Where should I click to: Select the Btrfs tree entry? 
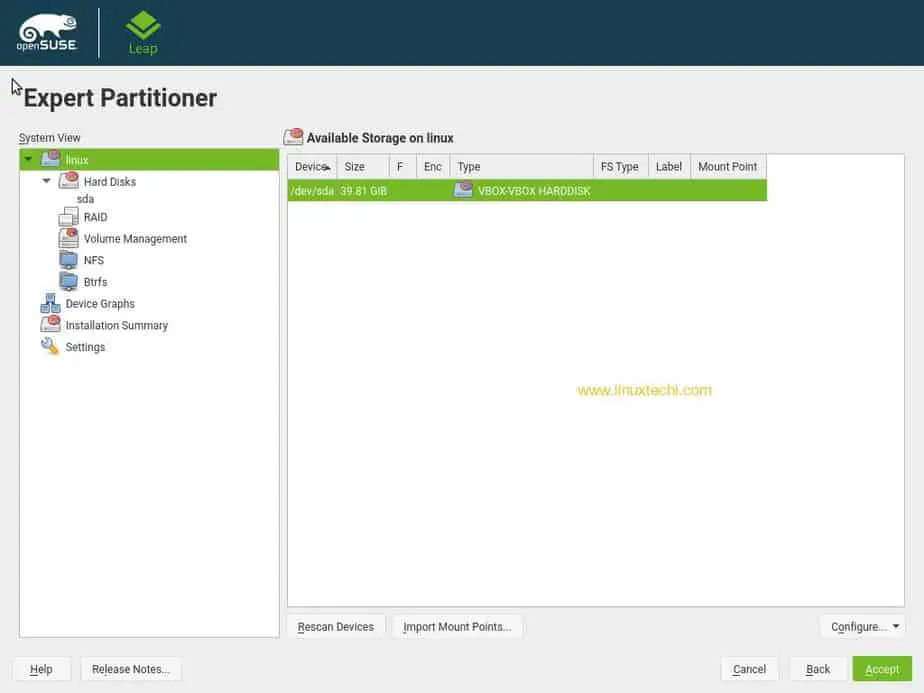(x=95, y=282)
